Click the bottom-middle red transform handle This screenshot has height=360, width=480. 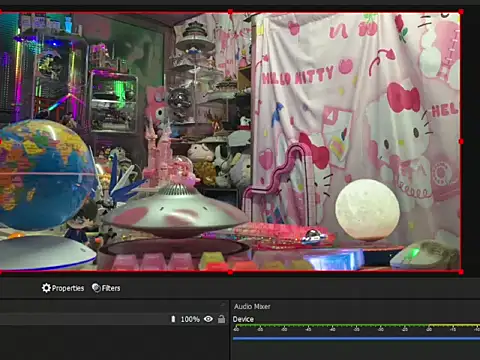coord(230,272)
